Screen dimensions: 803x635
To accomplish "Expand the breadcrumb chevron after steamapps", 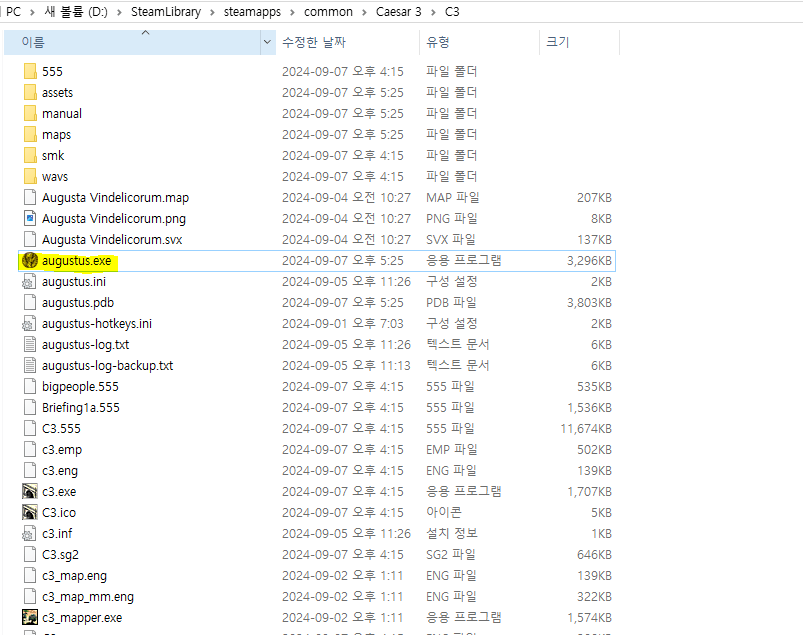I will tap(292, 12).
